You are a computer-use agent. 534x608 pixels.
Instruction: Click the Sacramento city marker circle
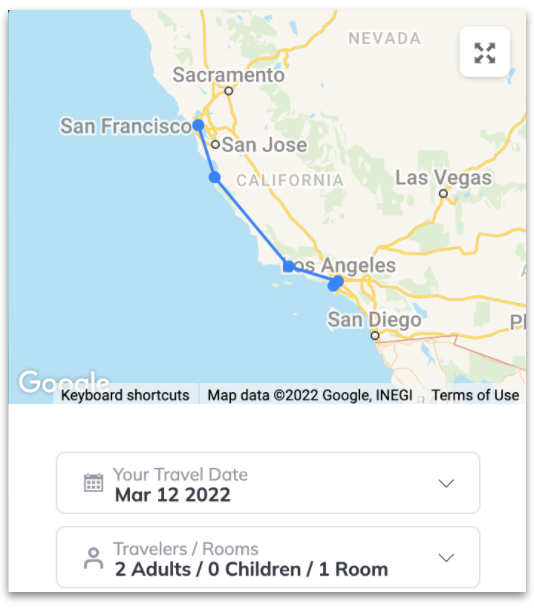click(229, 91)
